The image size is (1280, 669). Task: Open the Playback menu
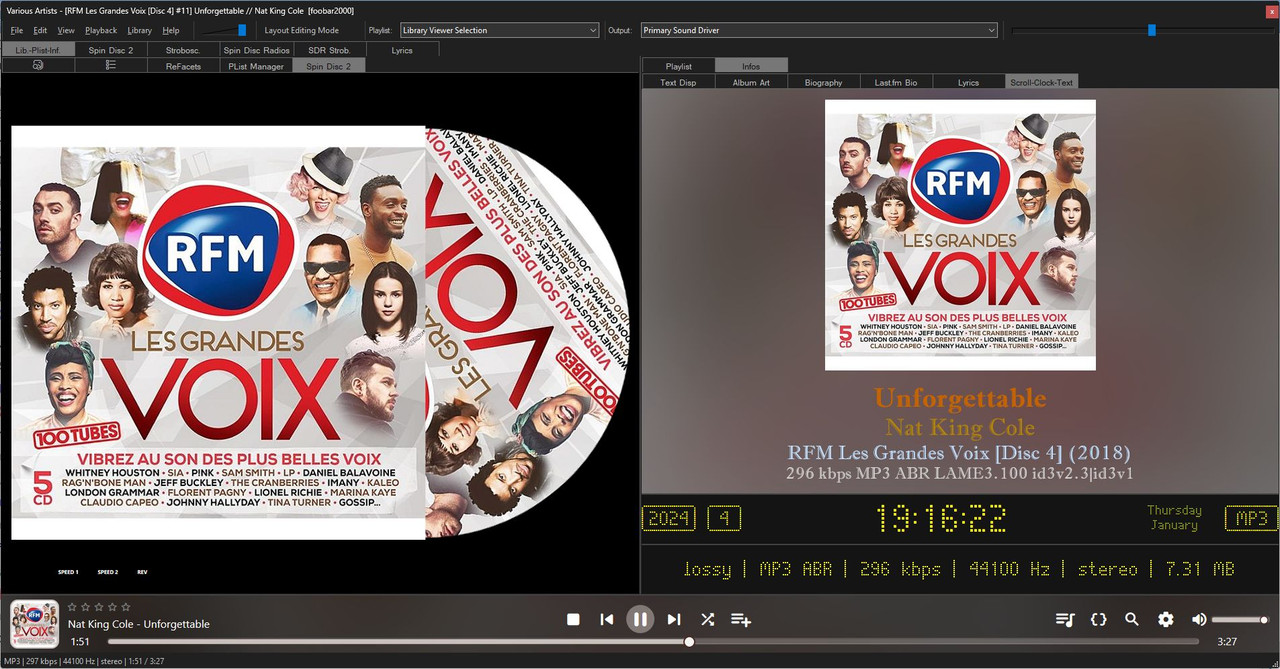coord(101,30)
